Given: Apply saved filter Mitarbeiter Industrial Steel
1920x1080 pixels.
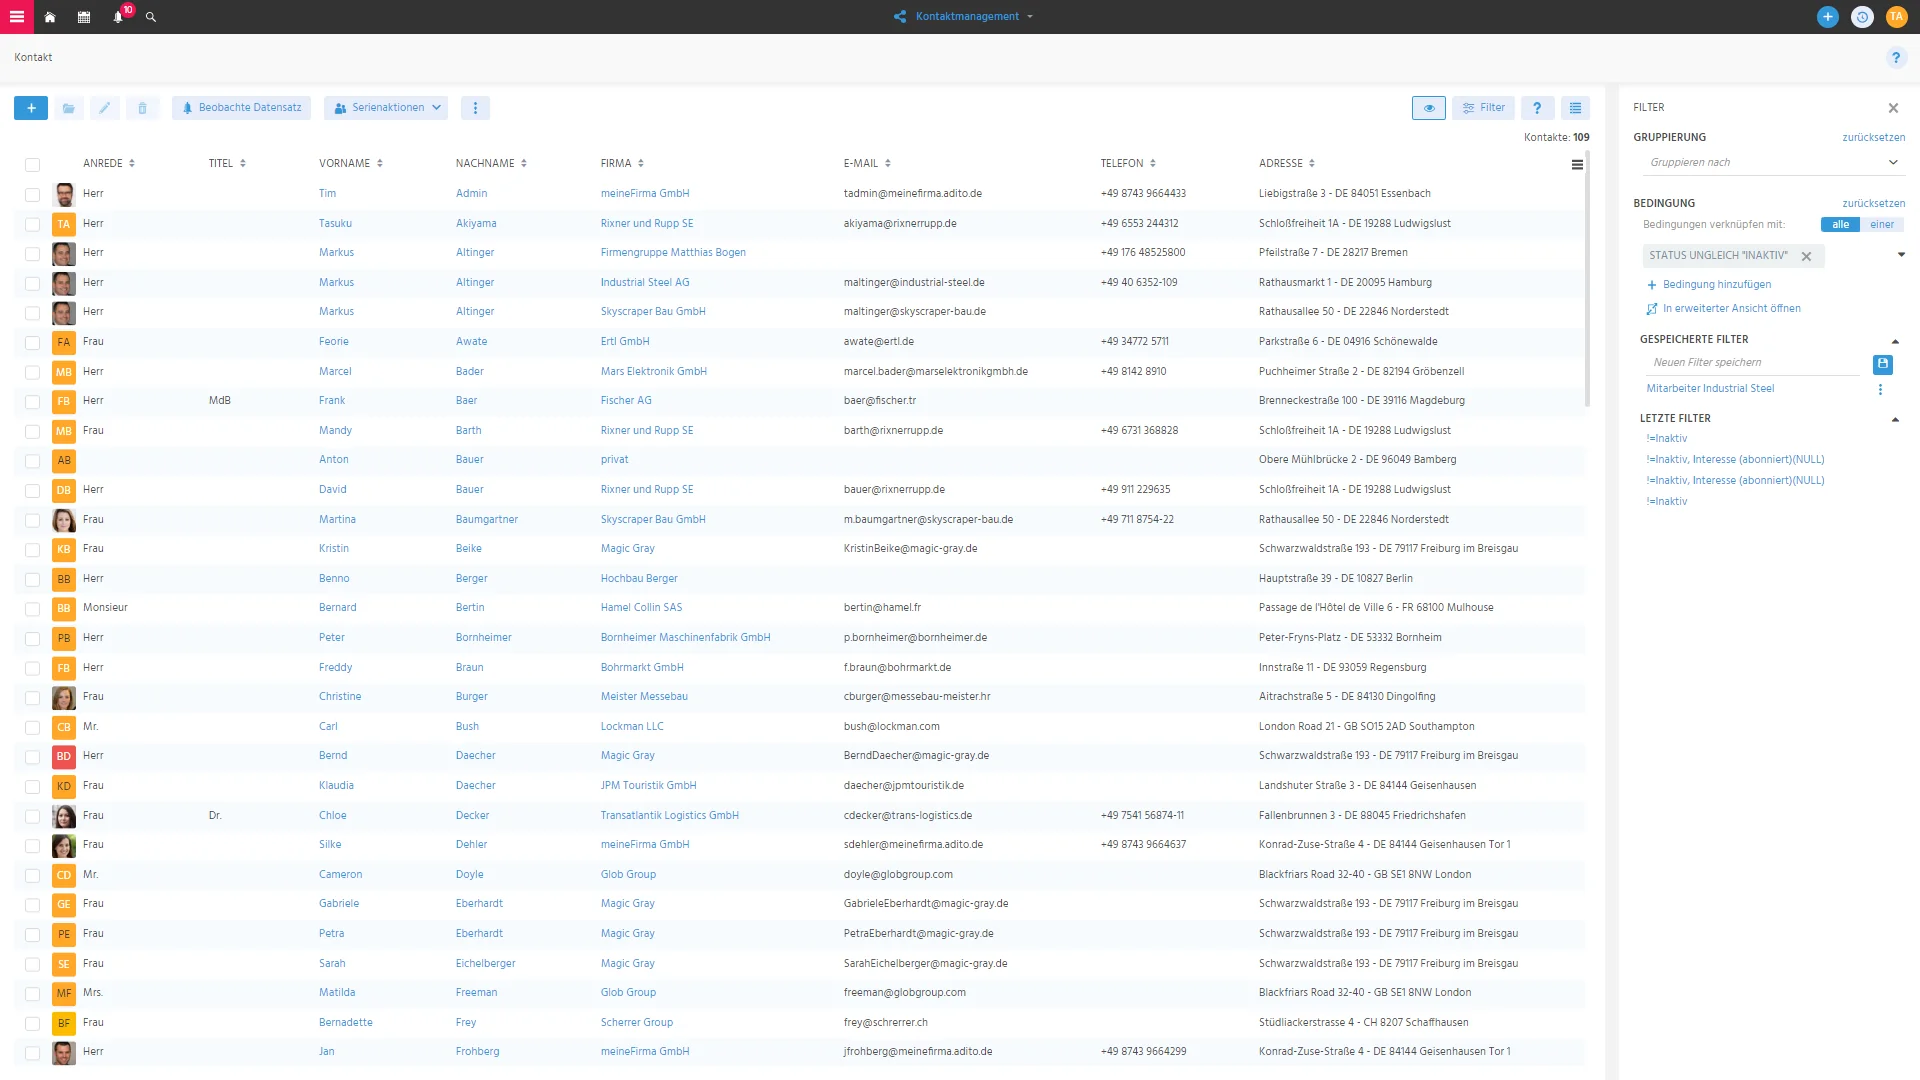Looking at the screenshot, I should click(1710, 389).
